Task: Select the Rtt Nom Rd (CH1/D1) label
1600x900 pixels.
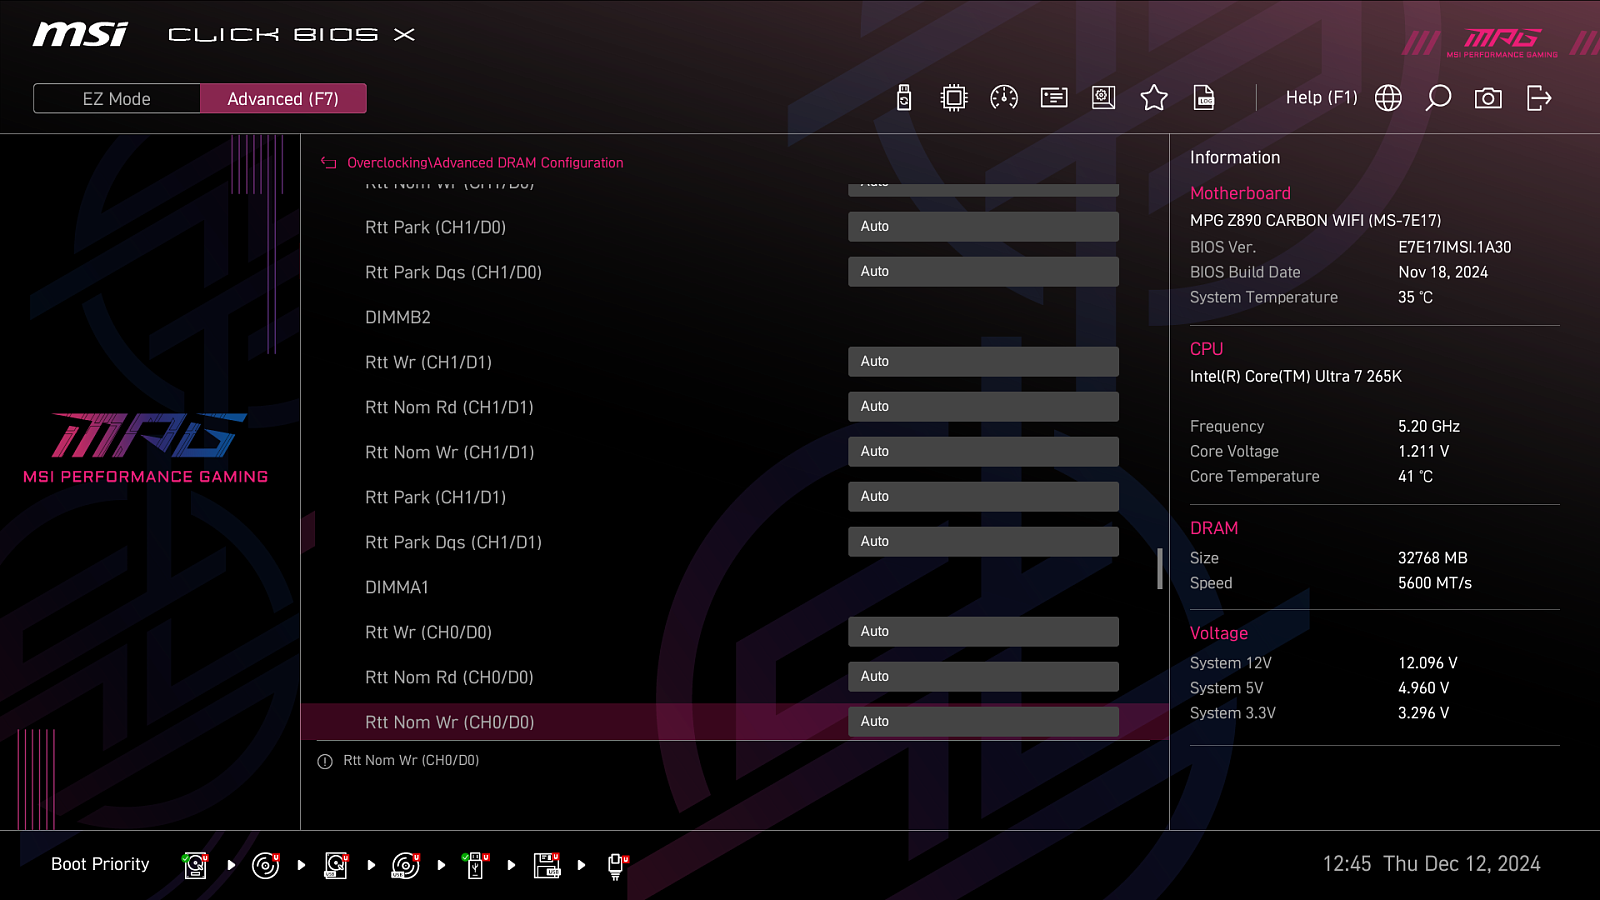Action: [449, 407]
